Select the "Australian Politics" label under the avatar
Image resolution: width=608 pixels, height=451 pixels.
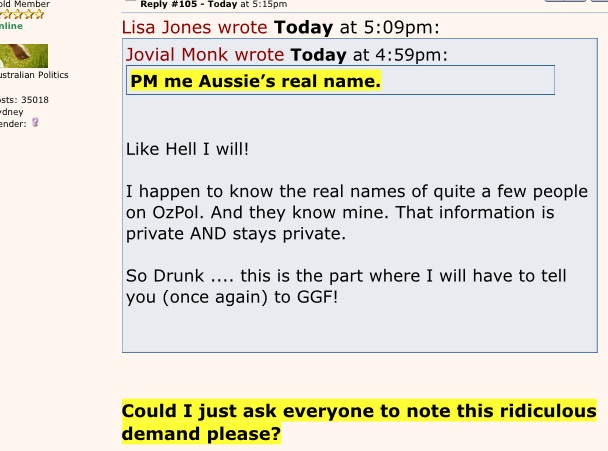pyautogui.click(x=34, y=75)
